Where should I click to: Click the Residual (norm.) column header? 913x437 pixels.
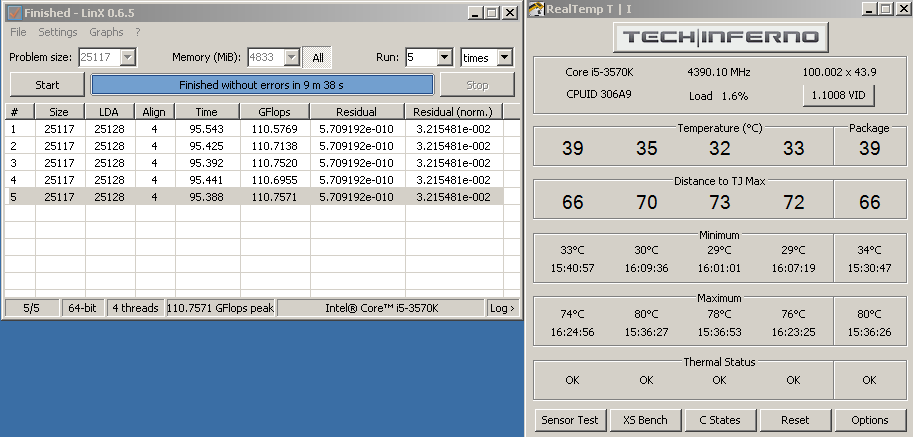tap(454, 112)
